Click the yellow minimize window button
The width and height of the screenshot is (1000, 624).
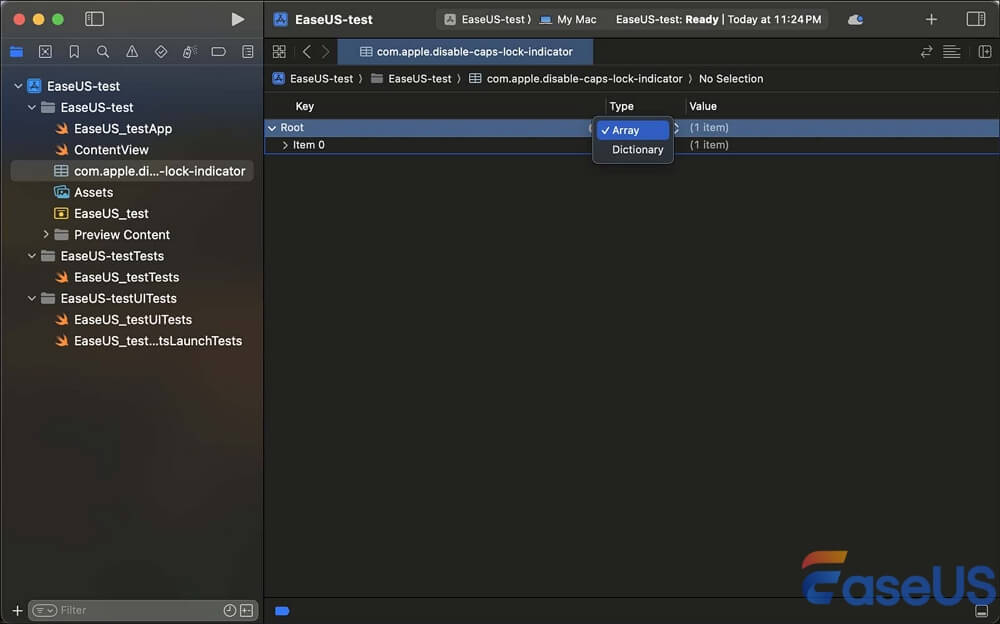[38, 20]
